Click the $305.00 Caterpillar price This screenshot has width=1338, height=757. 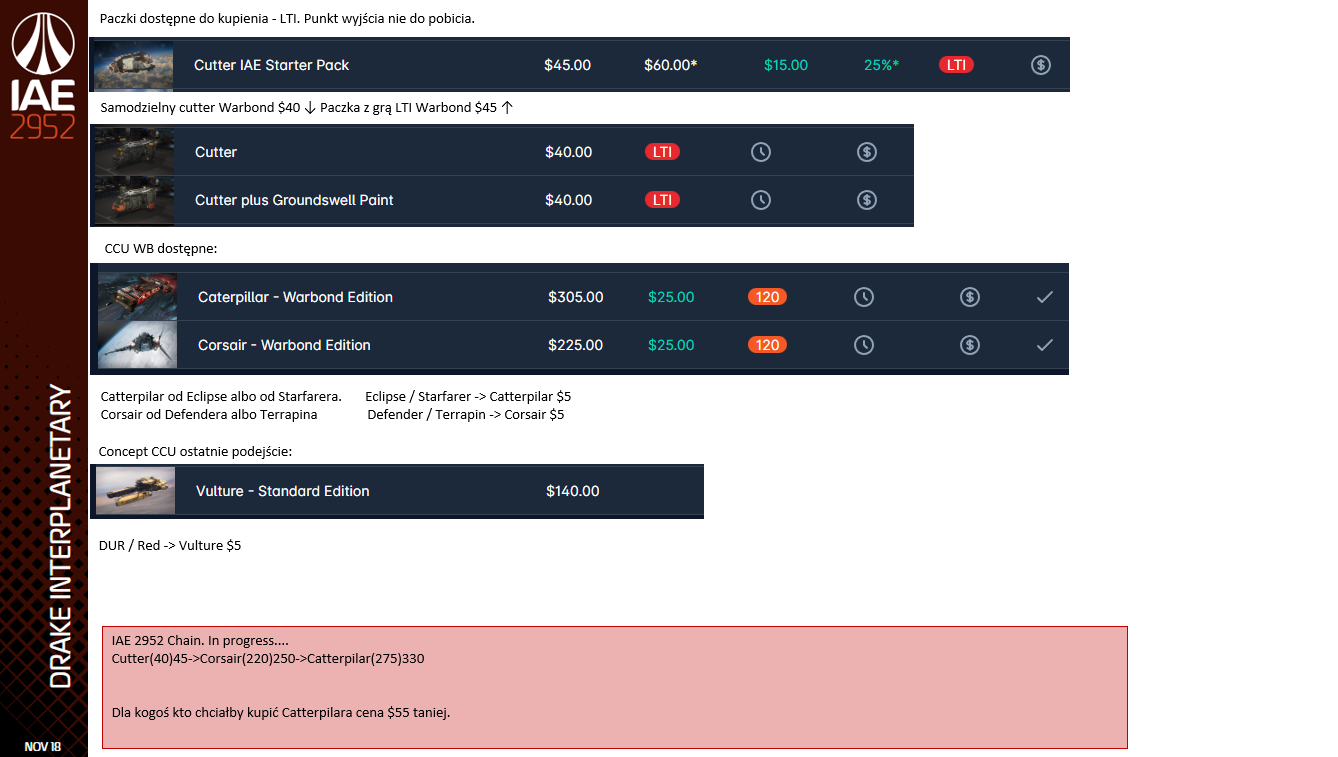pos(576,297)
